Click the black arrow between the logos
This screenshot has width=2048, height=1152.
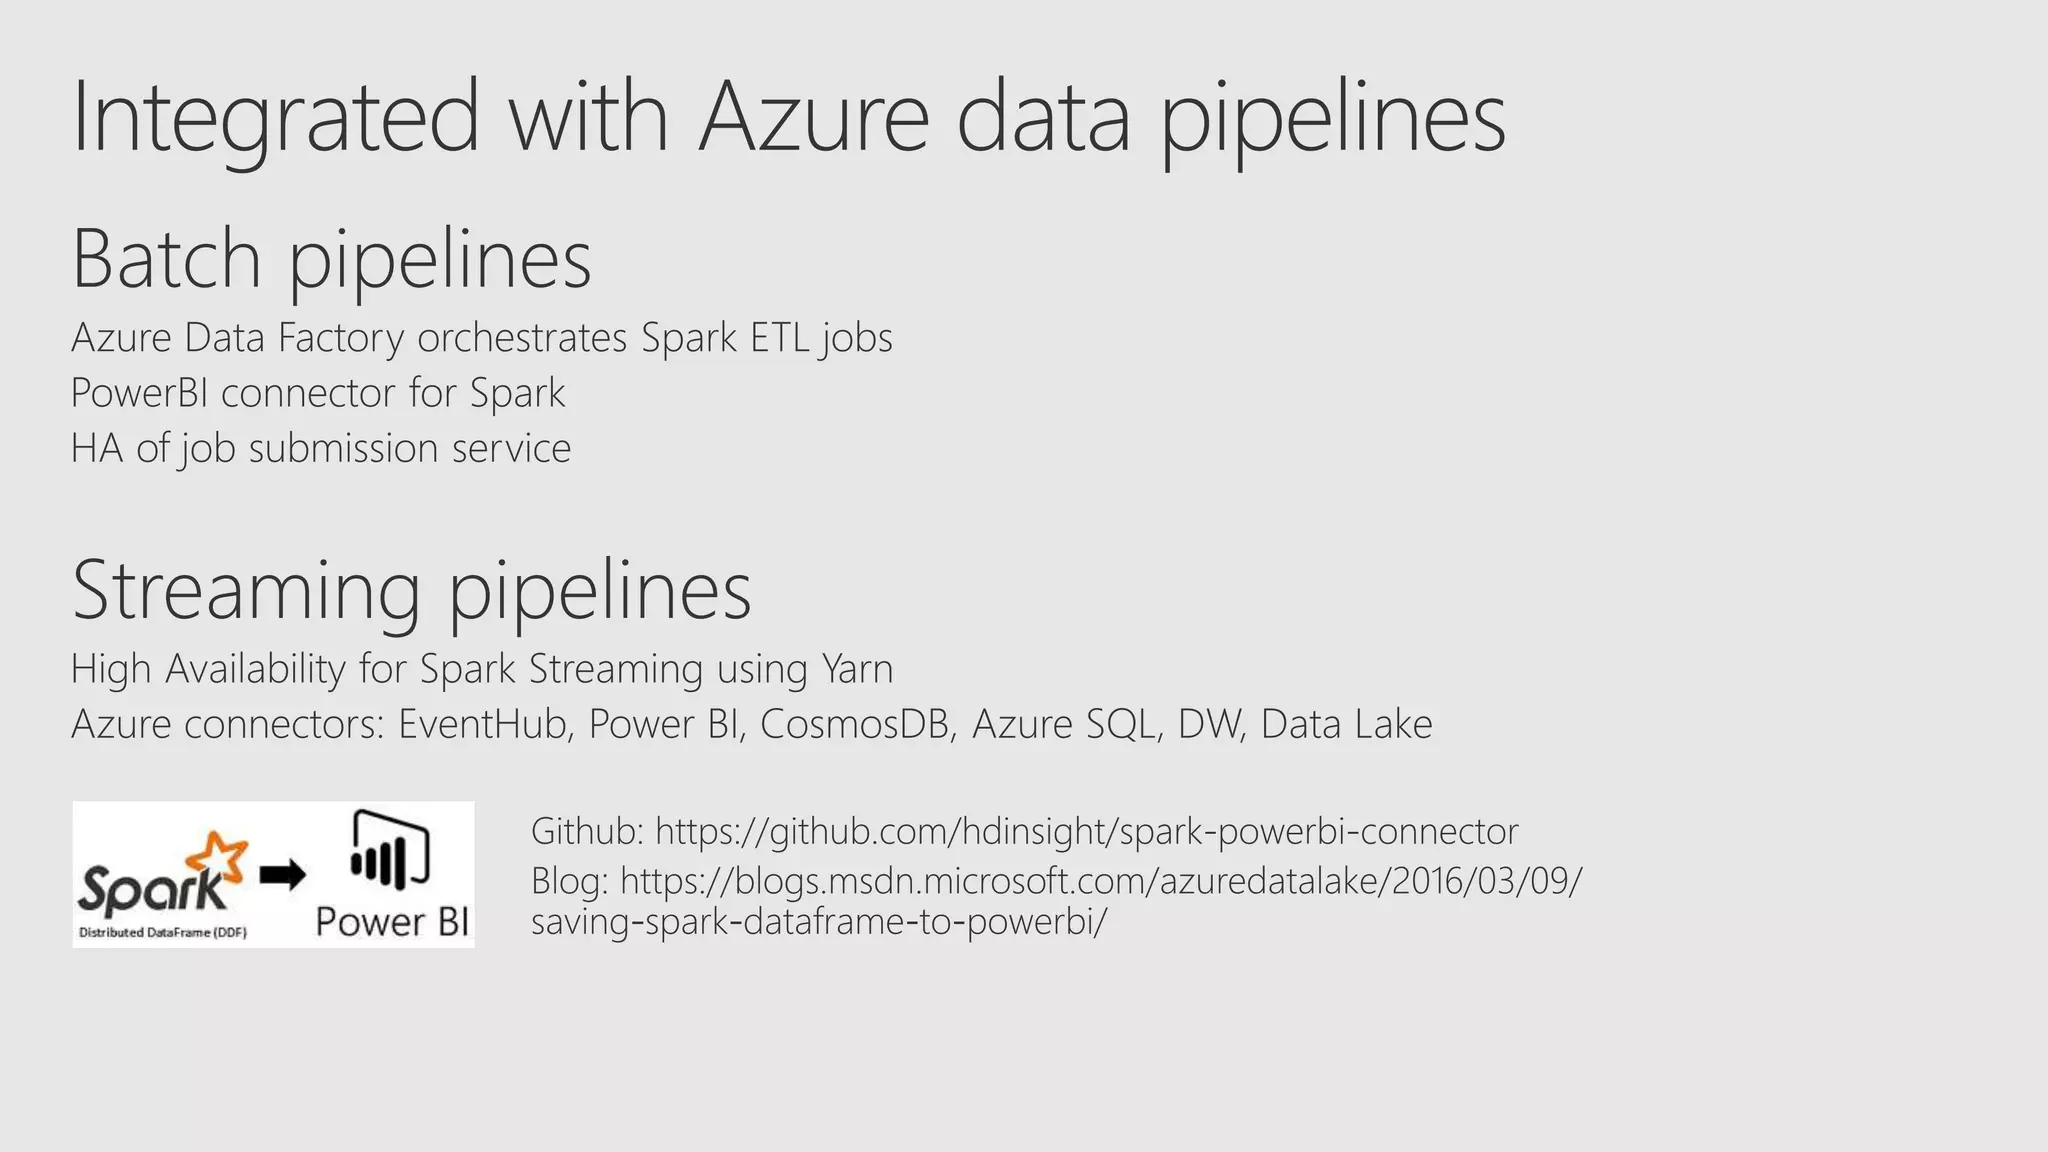tap(283, 876)
